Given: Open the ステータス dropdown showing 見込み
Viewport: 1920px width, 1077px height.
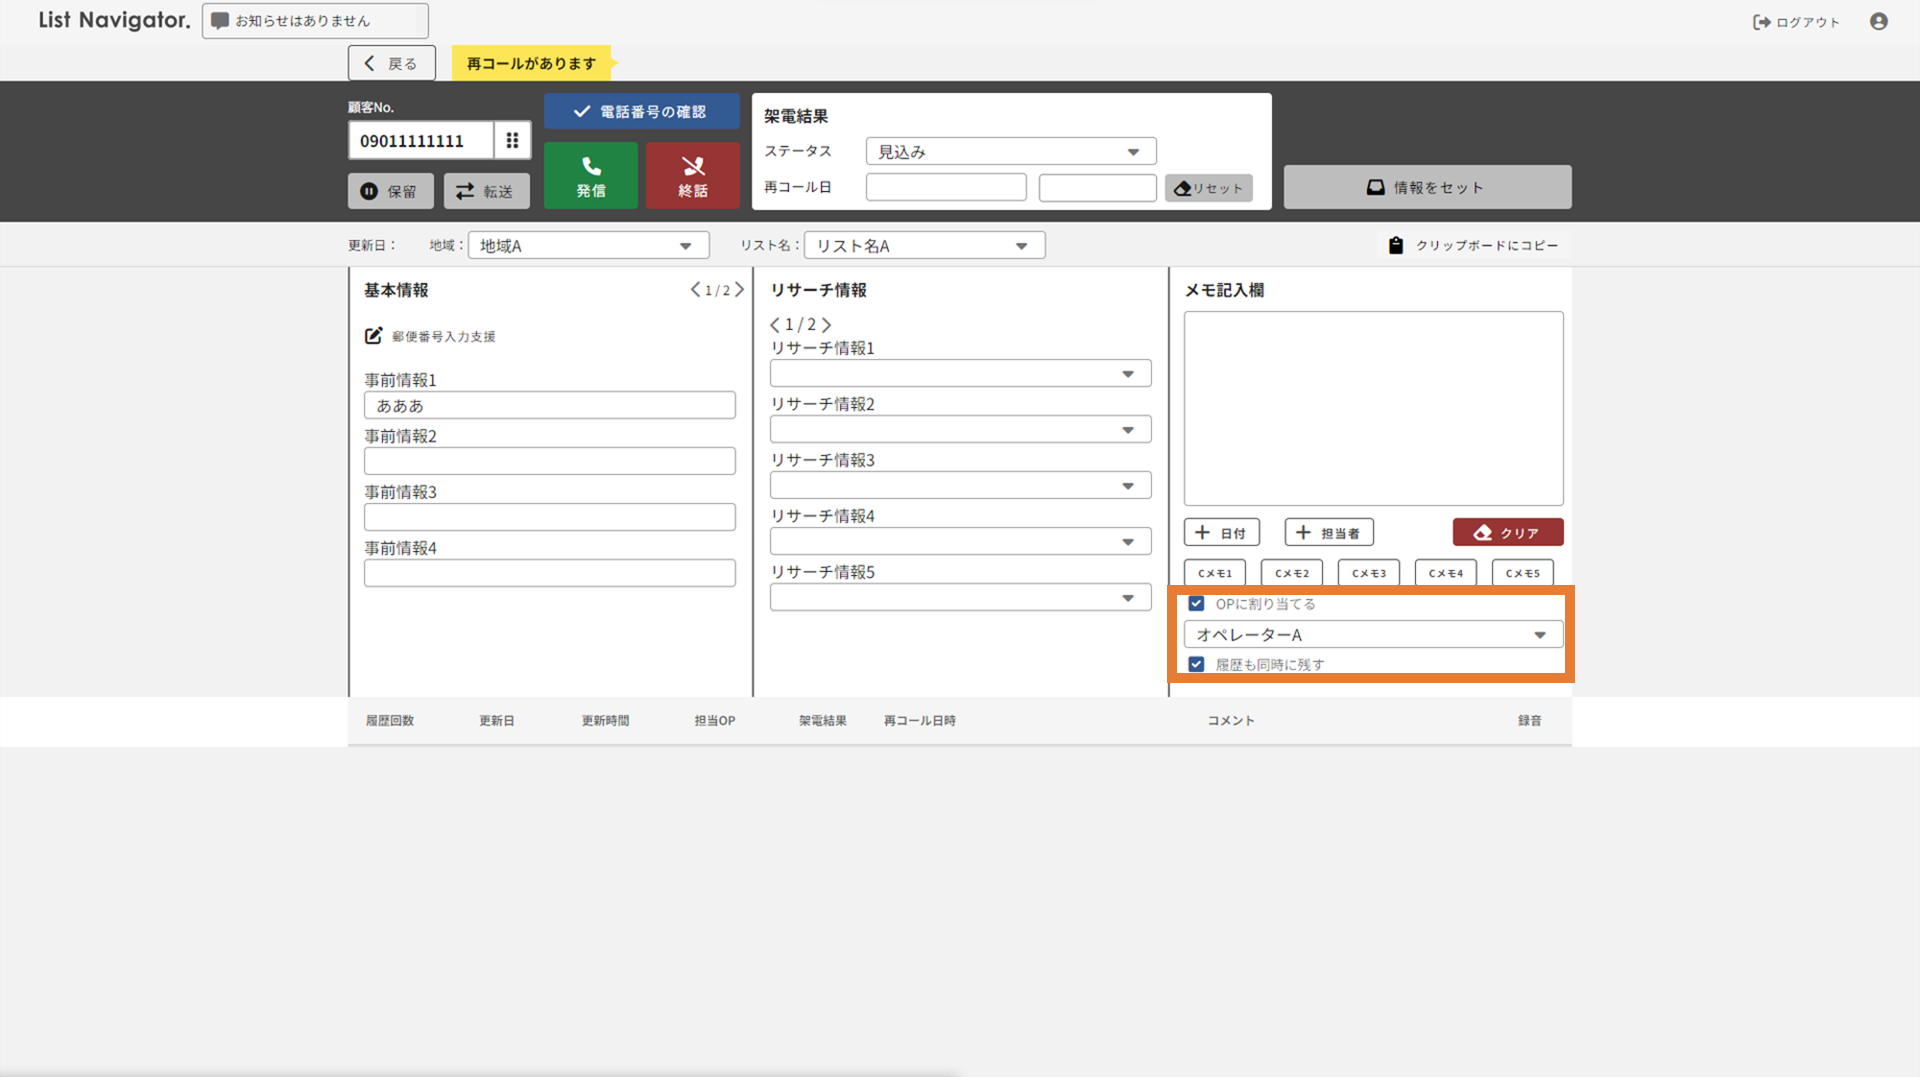Looking at the screenshot, I should (x=1010, y=152).
